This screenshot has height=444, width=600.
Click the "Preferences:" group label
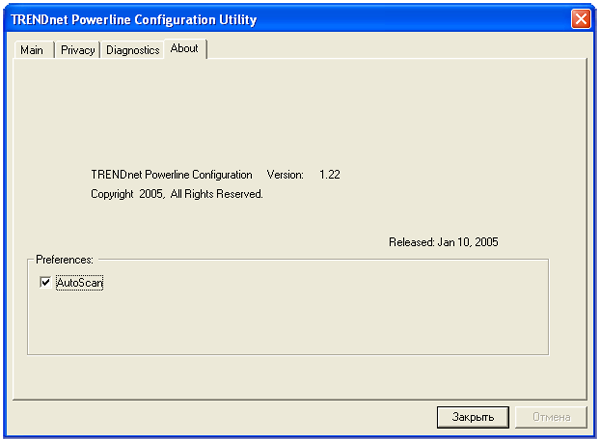point(64,260)
